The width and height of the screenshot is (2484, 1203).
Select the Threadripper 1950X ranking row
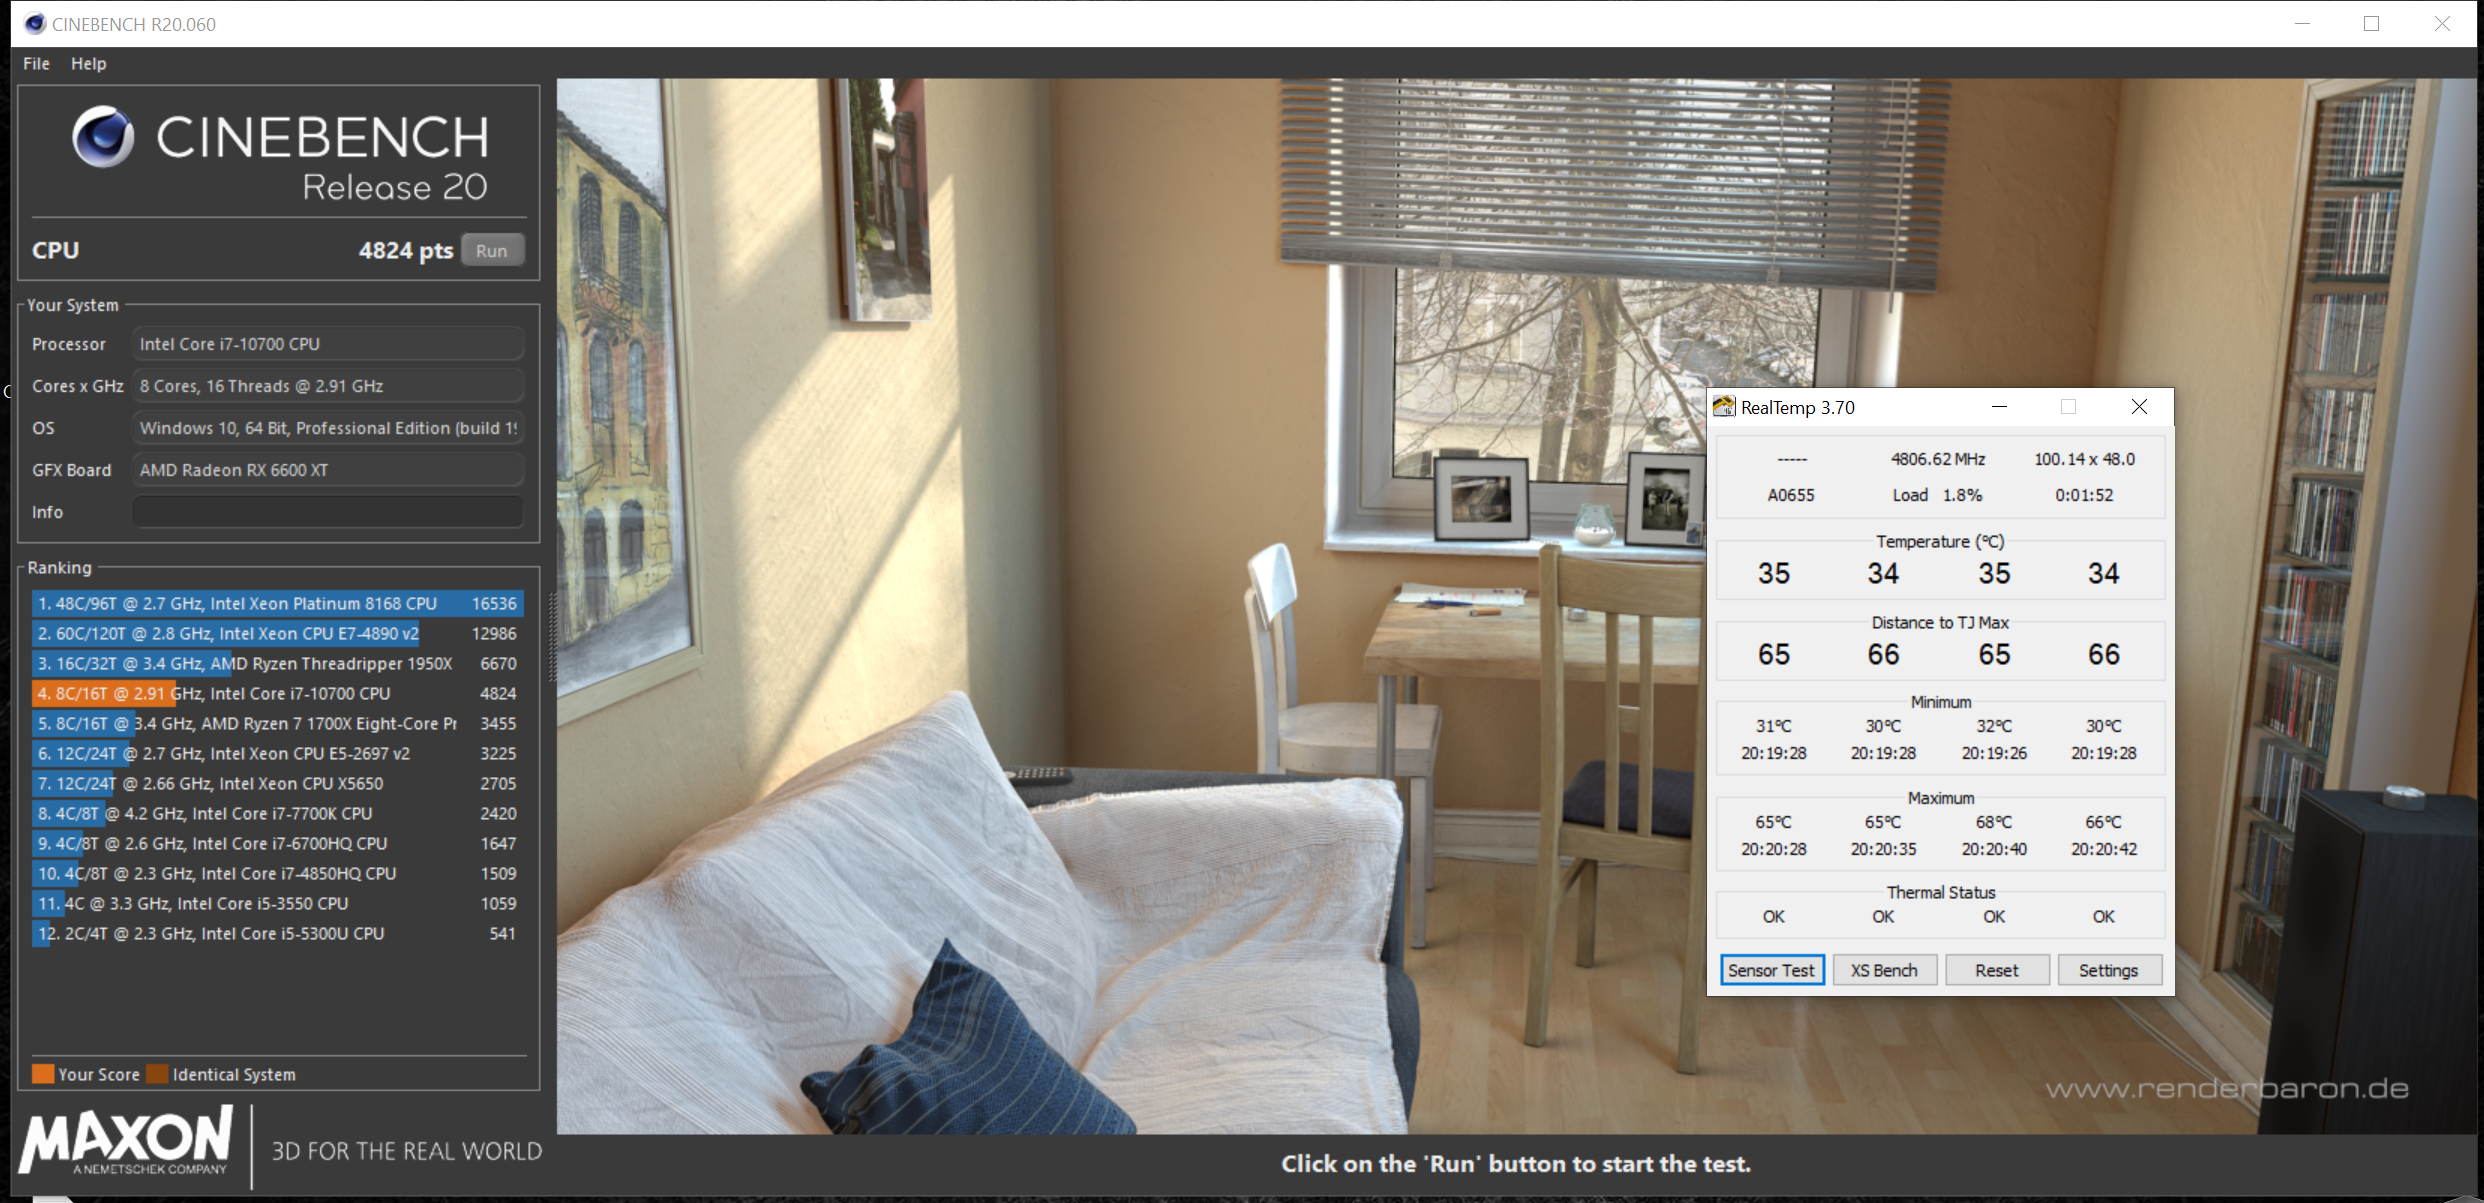coord(277,663)
